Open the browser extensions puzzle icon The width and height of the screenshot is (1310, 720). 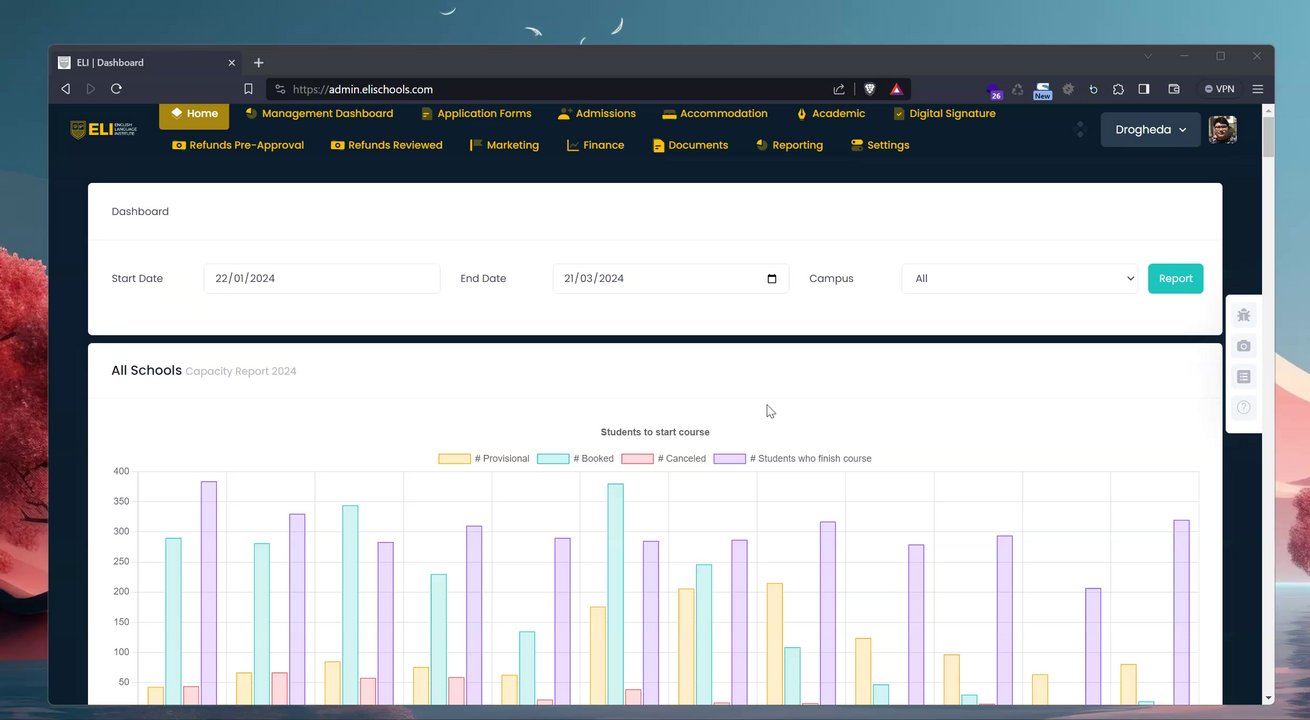pyautogui.click(x=1118, y=89)
